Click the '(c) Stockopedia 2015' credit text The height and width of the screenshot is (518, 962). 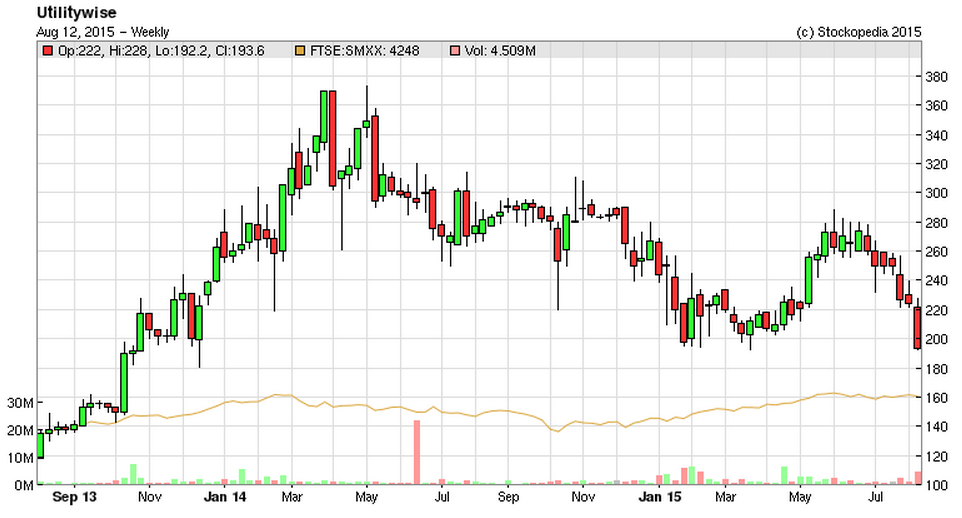tap(858, 32)
